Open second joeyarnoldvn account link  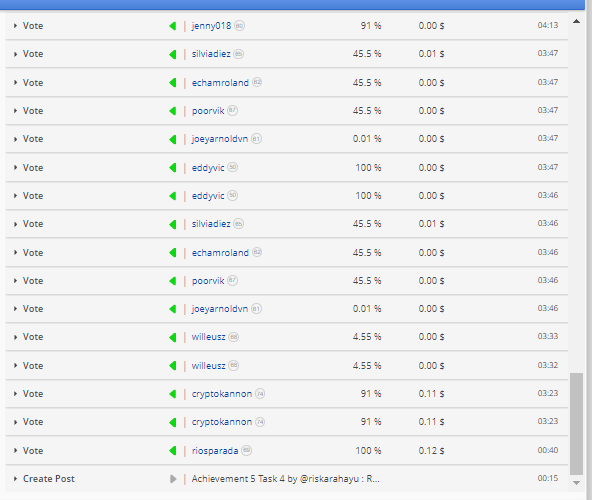pos(220,309)
